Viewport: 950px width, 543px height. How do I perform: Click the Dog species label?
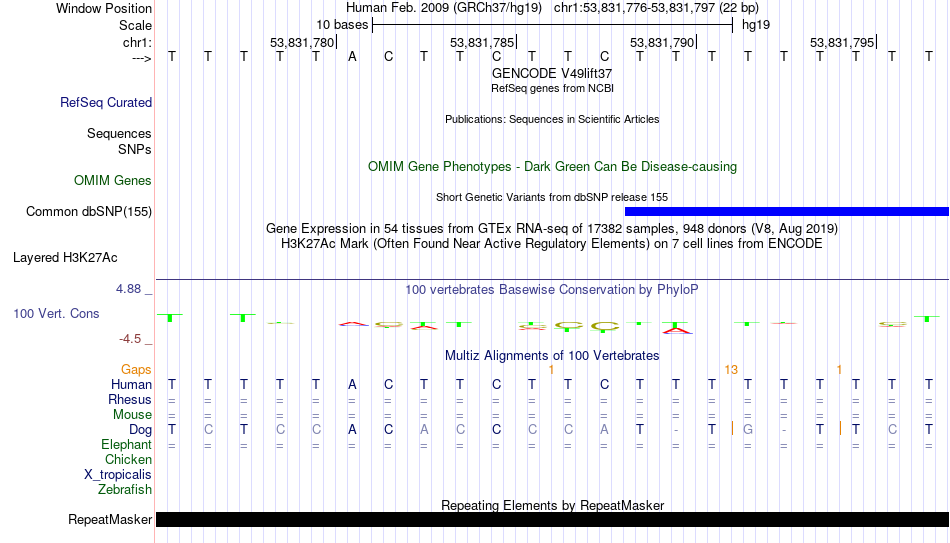pos(141,430)
